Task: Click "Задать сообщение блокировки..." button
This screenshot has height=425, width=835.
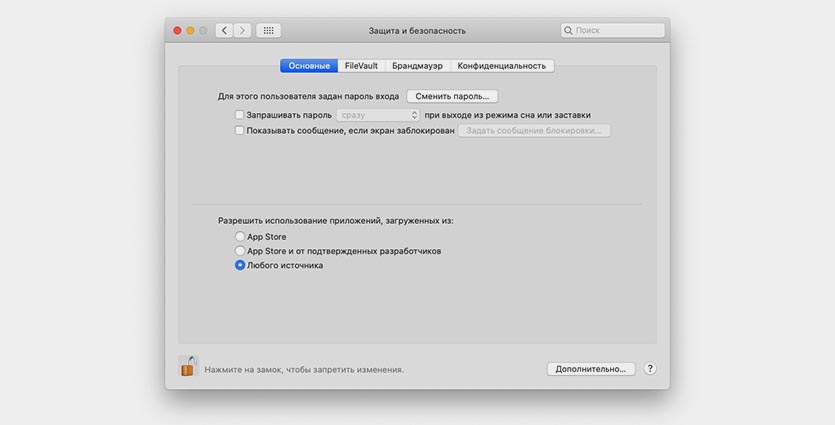Action: pos(535,130)
